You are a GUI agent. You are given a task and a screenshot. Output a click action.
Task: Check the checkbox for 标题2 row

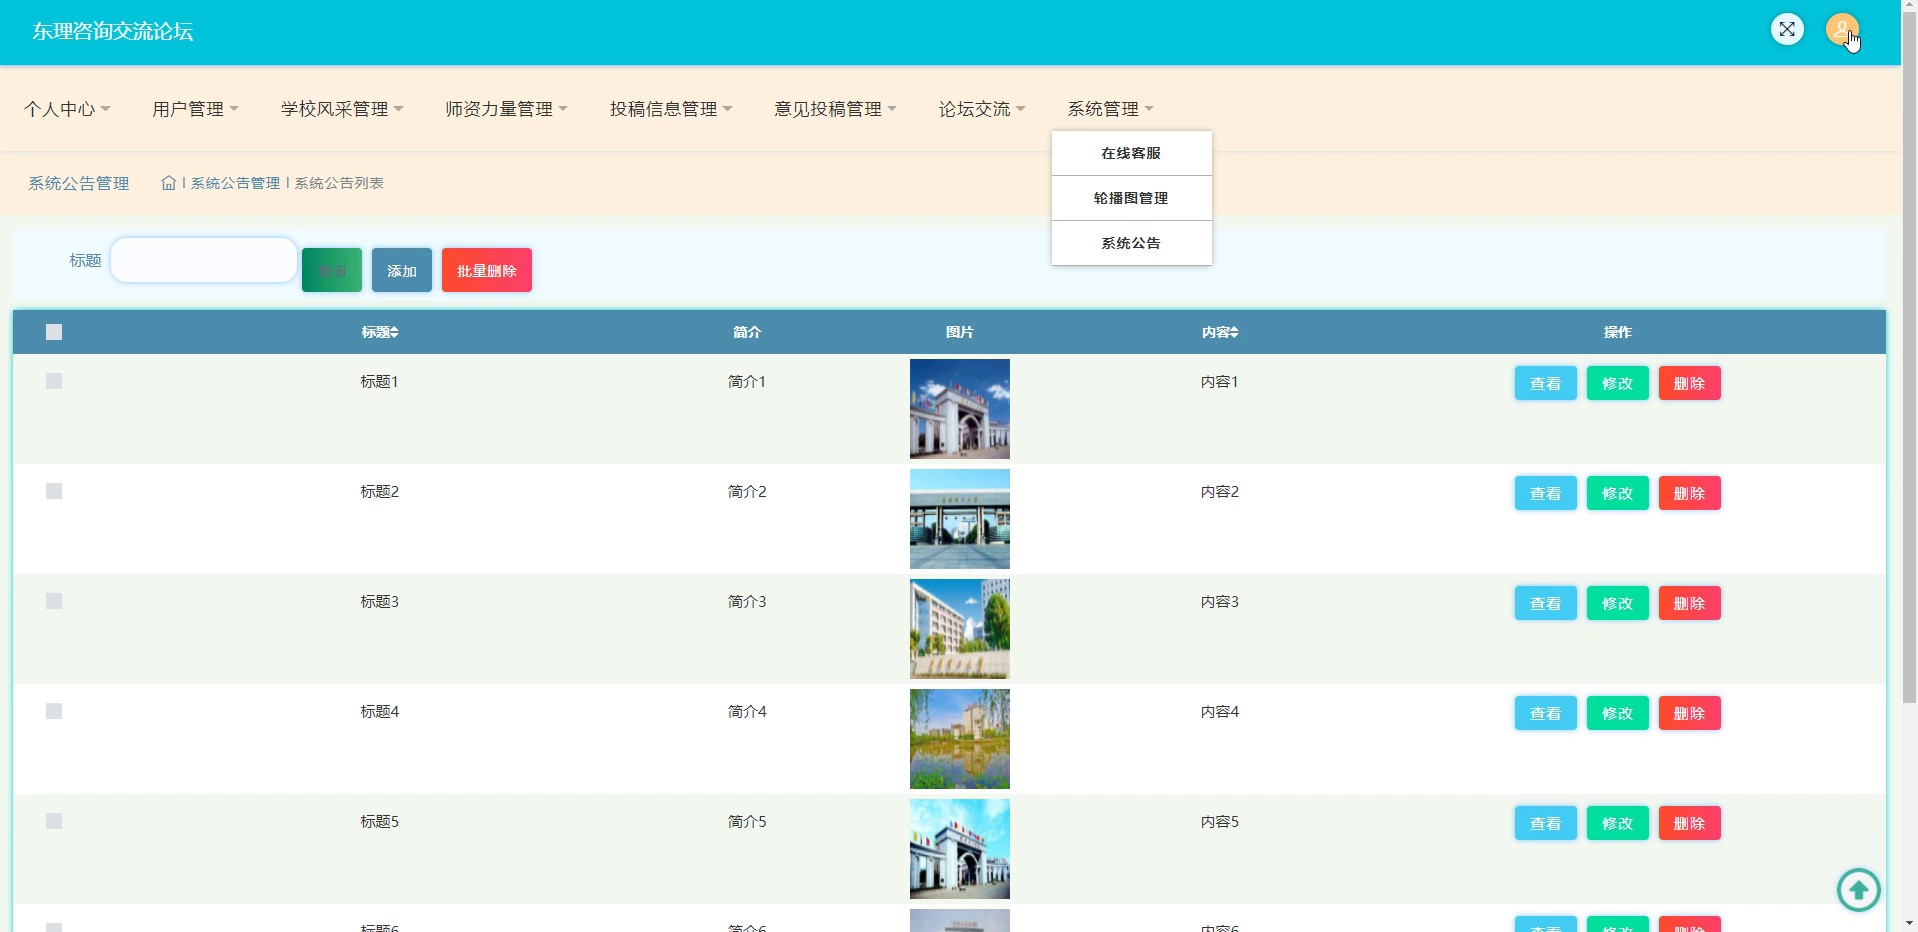[x=54, y=491]
